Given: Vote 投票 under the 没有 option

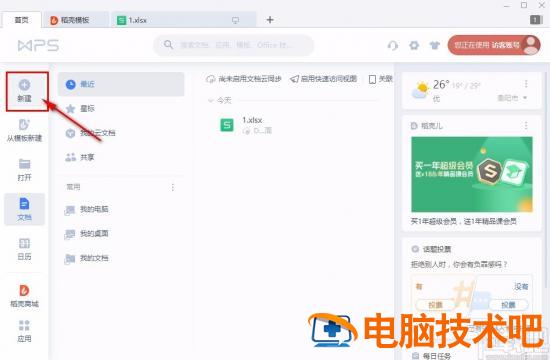Looking at the screenshot, I should click(x=508, y=305).
